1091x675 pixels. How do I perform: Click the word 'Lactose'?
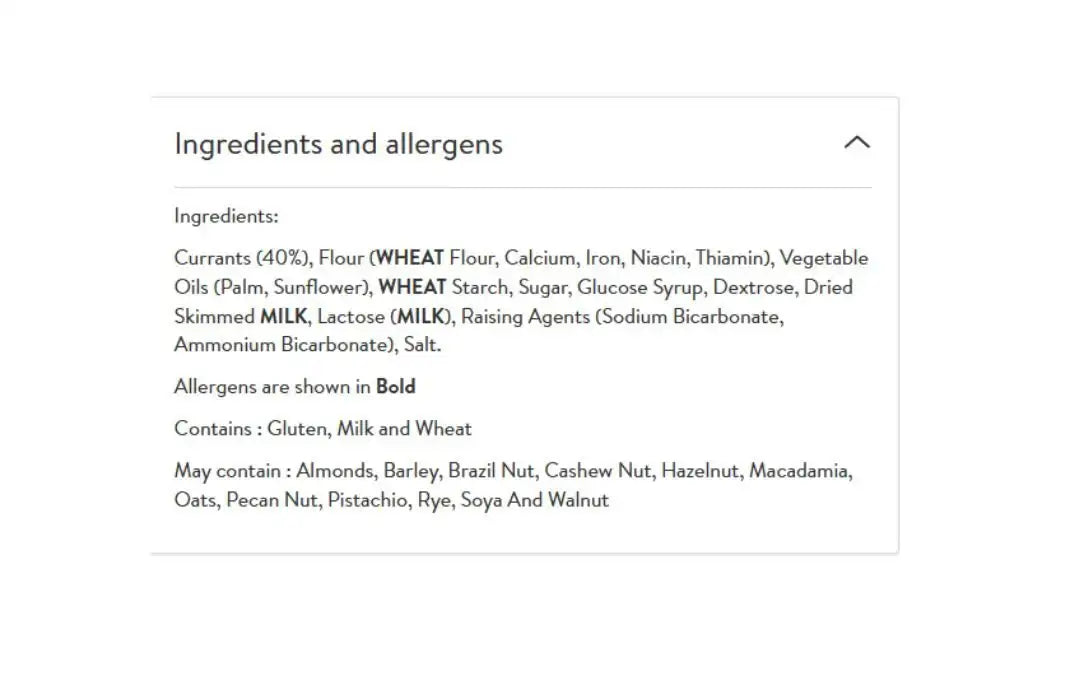(x=351, y=316)
